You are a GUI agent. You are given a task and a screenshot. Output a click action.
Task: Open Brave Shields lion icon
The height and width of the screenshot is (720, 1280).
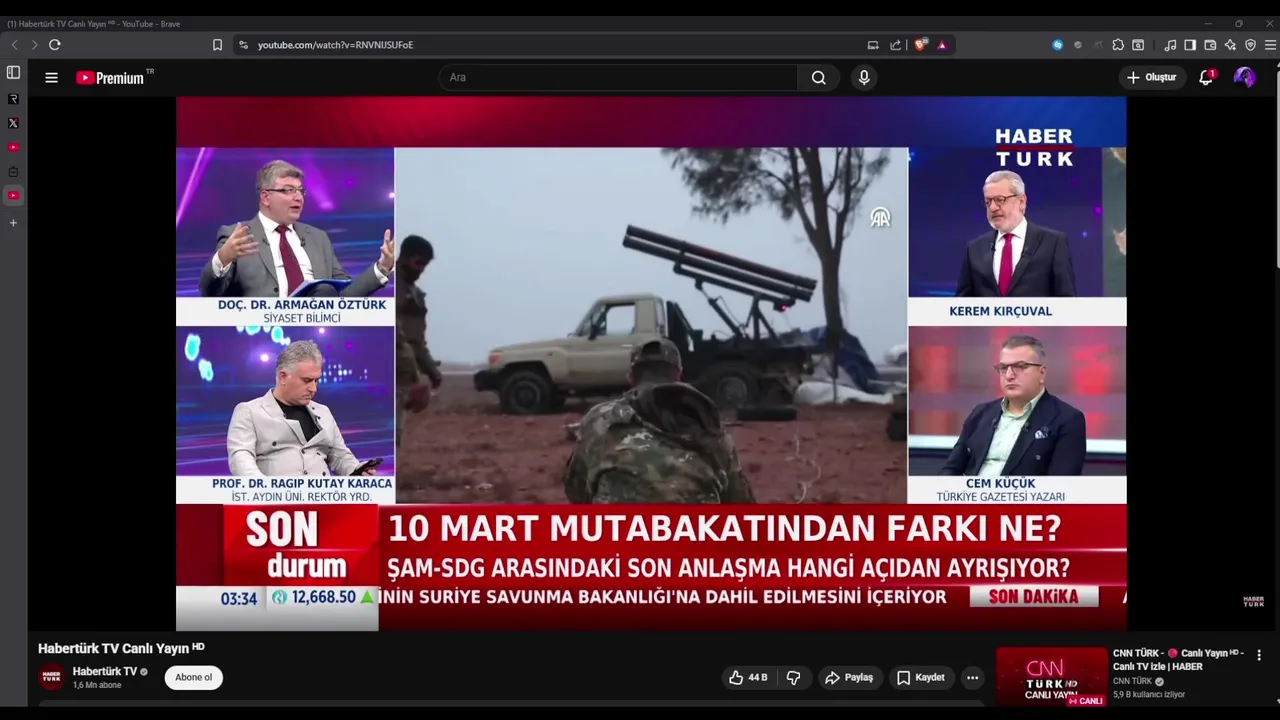921,45
